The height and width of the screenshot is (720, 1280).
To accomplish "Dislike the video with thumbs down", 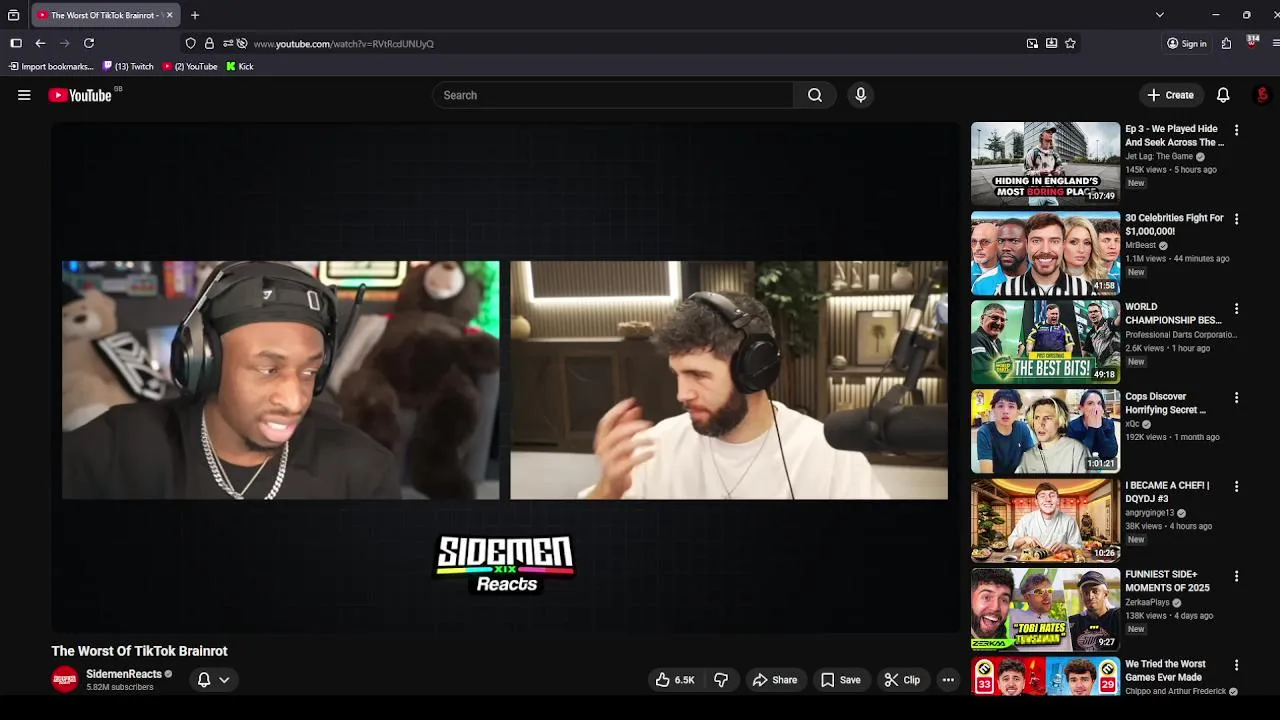I will coord(721,680).
